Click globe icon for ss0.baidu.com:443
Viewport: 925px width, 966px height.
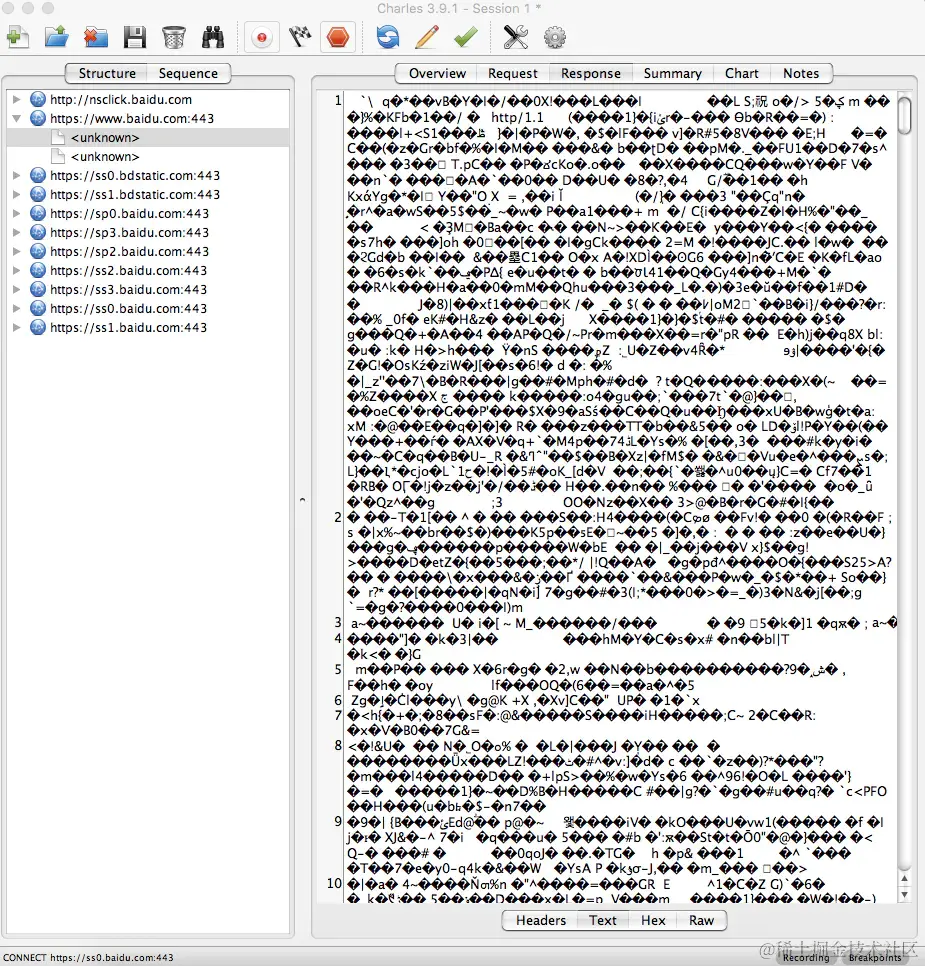pyautogui.click(x=38, y=309)
